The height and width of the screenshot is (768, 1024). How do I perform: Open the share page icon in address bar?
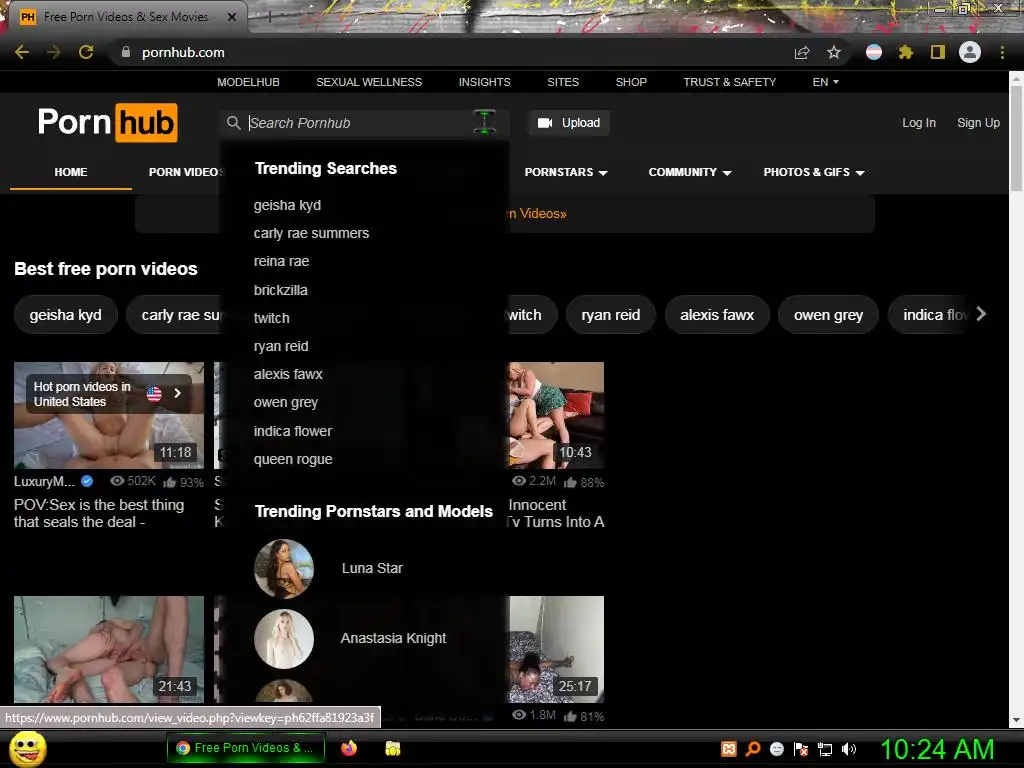802,52
